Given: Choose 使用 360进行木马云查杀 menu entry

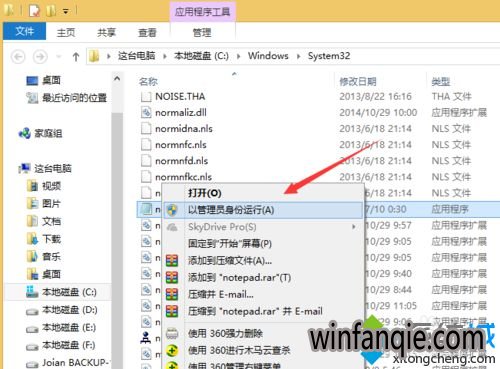Looking at the screenshot, I should [x=239, y=350].
